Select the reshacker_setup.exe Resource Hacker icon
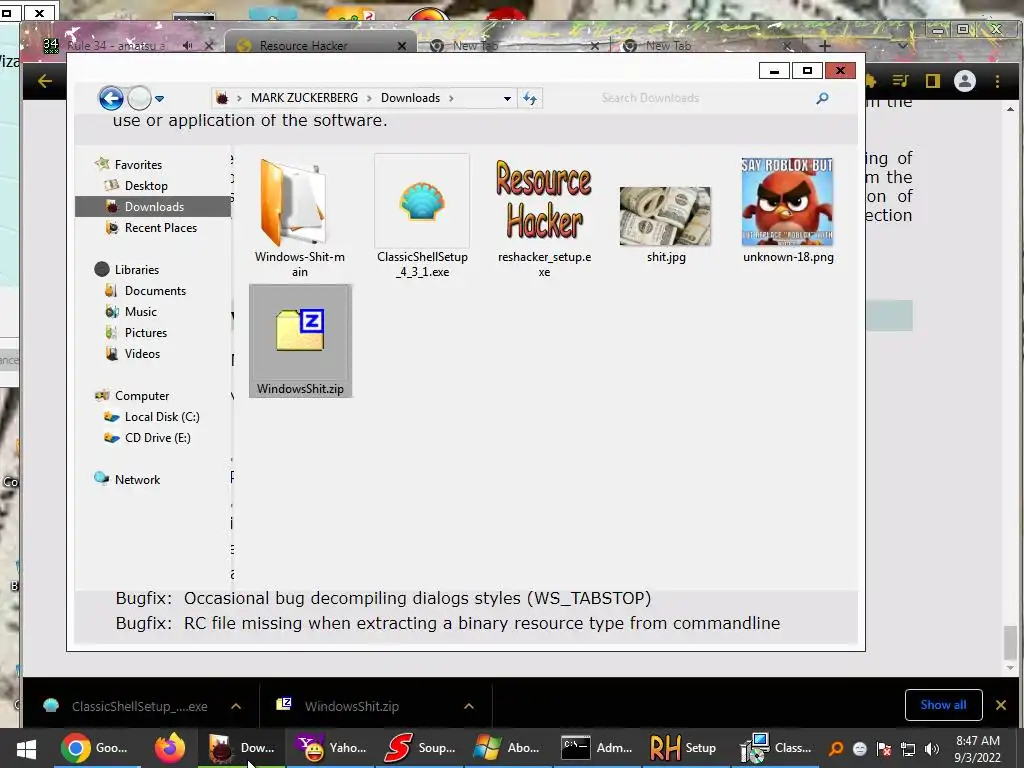1024x768 pixels. coord(544,200)
